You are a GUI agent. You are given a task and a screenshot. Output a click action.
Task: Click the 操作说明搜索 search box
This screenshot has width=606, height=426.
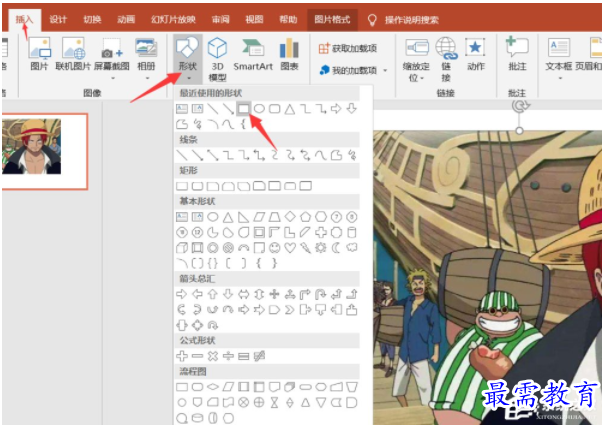(411, 20)
